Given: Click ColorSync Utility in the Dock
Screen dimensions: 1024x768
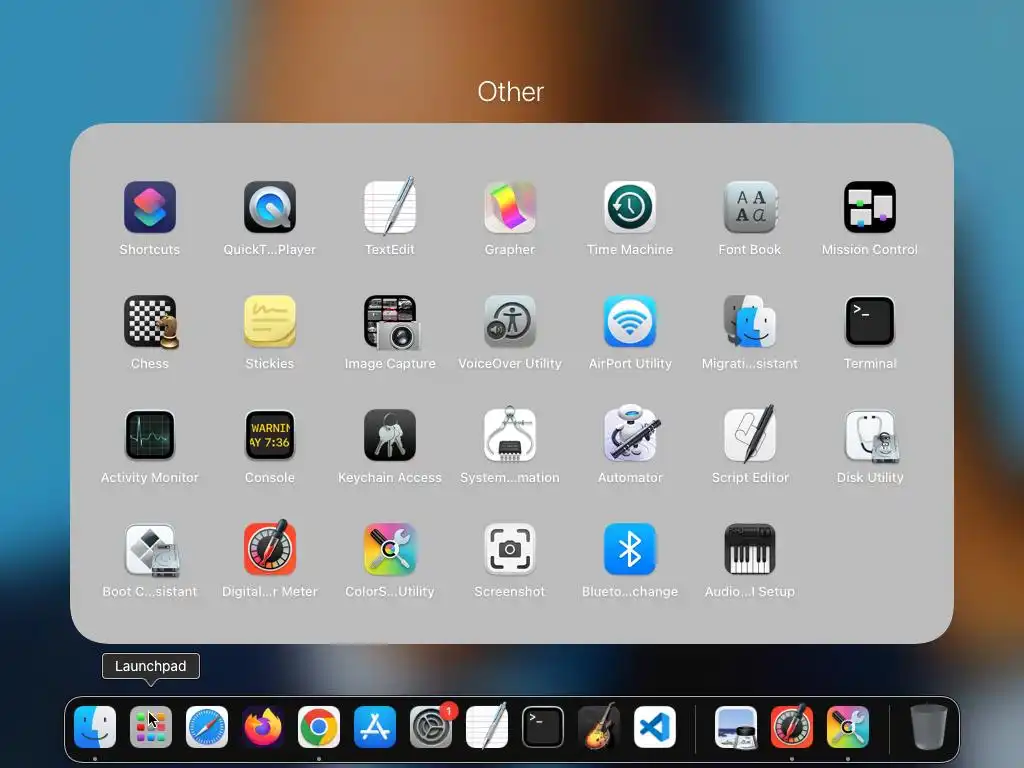Looking at the screenshot, I should coord(848,727).
